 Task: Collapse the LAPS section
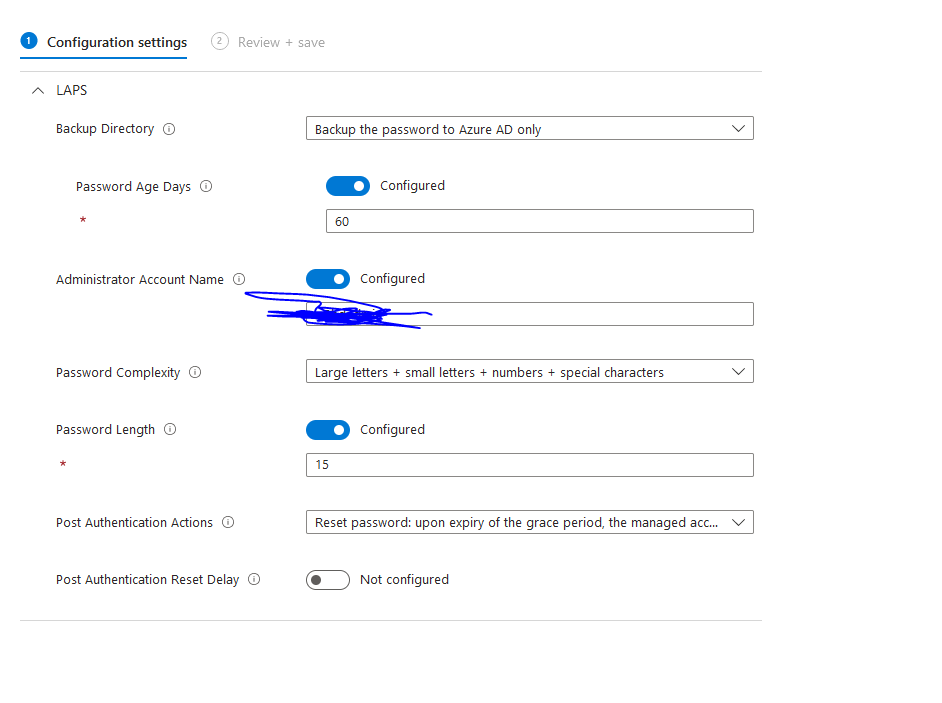[38, 90]
